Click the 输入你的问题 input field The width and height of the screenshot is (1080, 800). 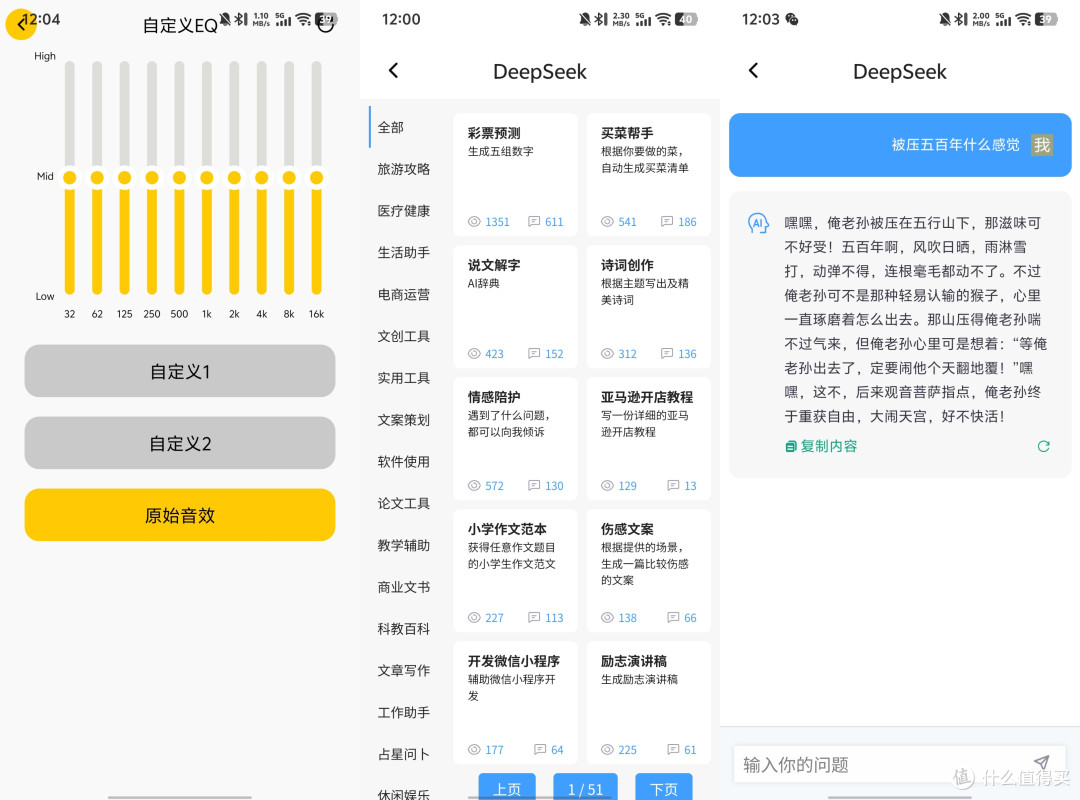[882, 764]
